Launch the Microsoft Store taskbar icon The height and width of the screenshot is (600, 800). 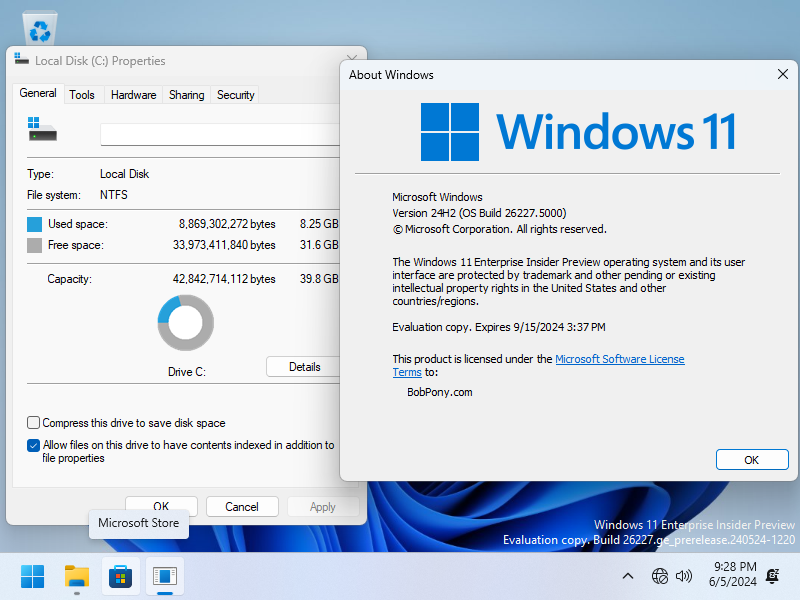pos(120,576)
